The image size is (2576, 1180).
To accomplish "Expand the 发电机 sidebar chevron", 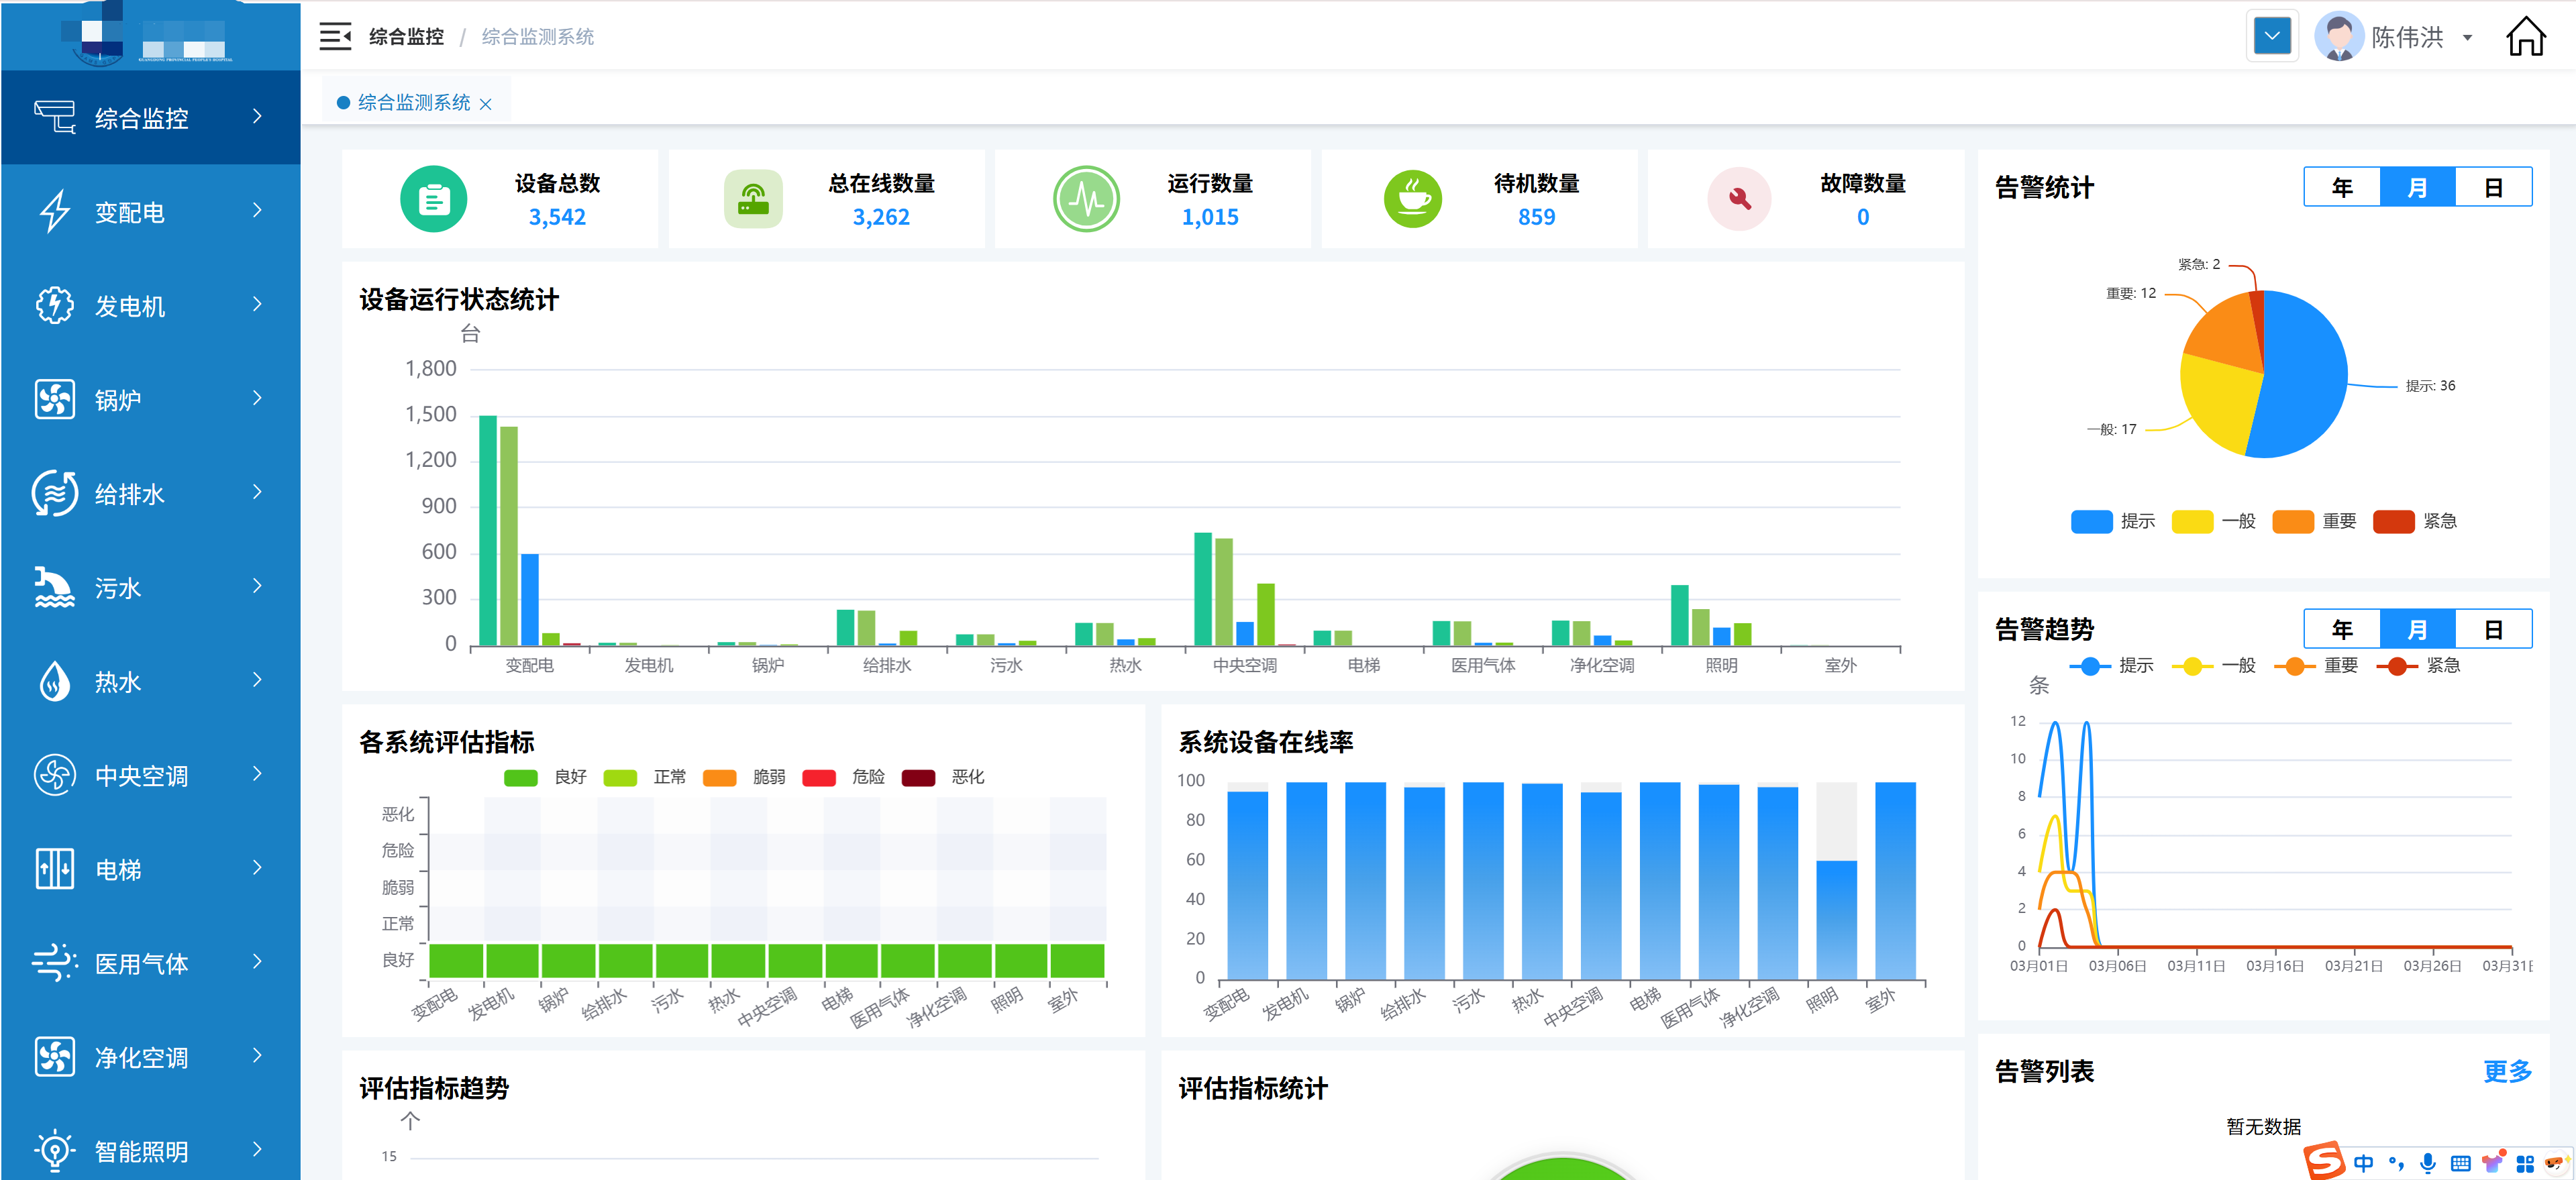I will click(257, 304).
